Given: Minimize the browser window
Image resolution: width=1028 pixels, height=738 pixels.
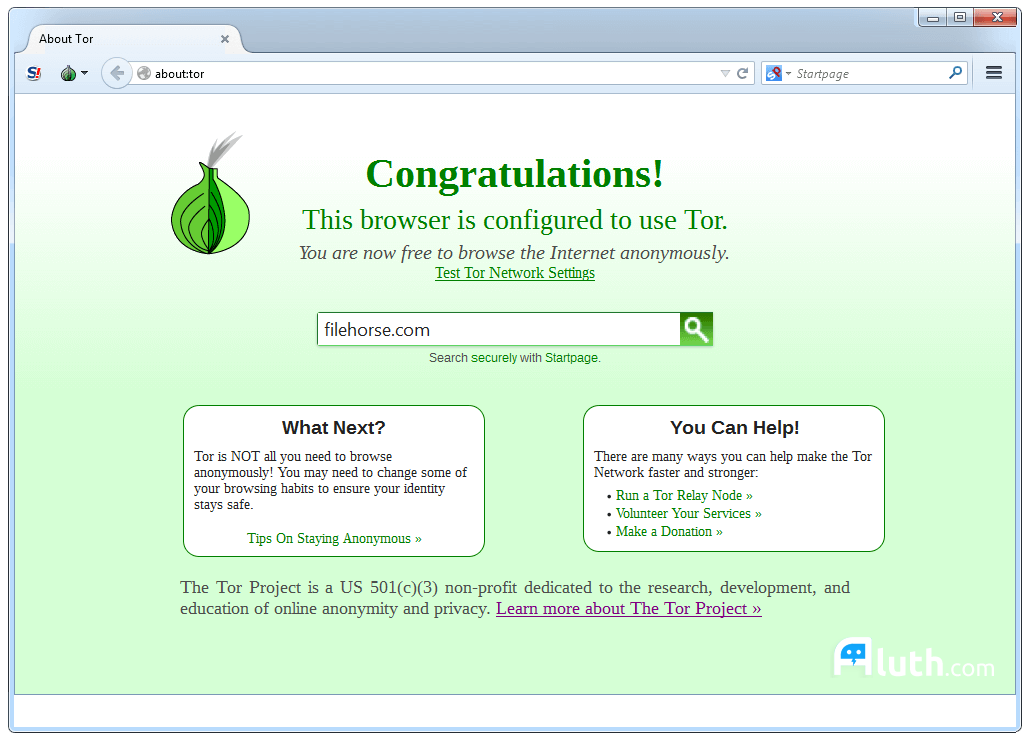Looking at the screenshot, I should 932,18.
